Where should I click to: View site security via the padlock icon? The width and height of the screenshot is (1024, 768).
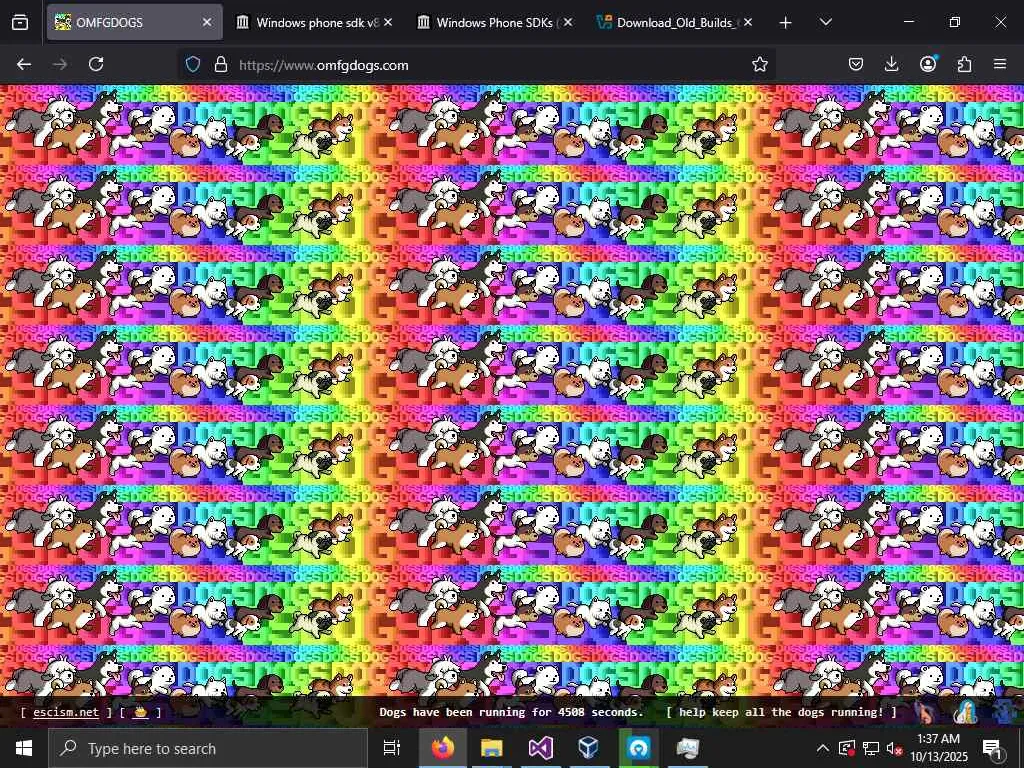click(221, 64)
